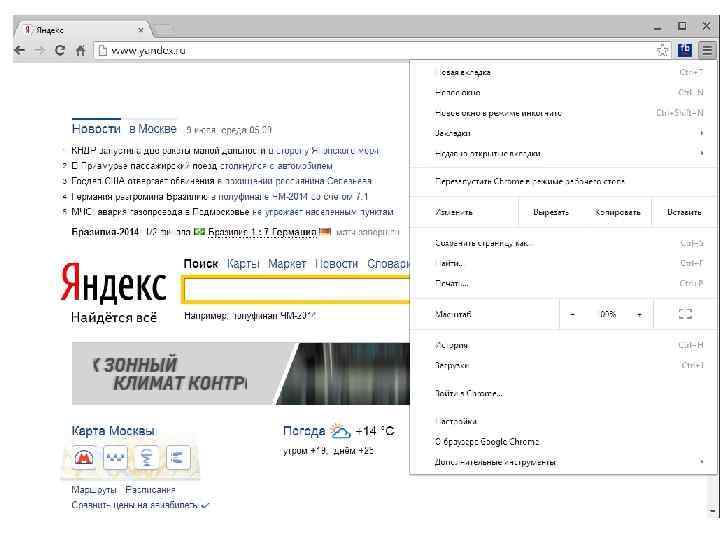Click 'Вставить' in the edit row

coord(684,212)
